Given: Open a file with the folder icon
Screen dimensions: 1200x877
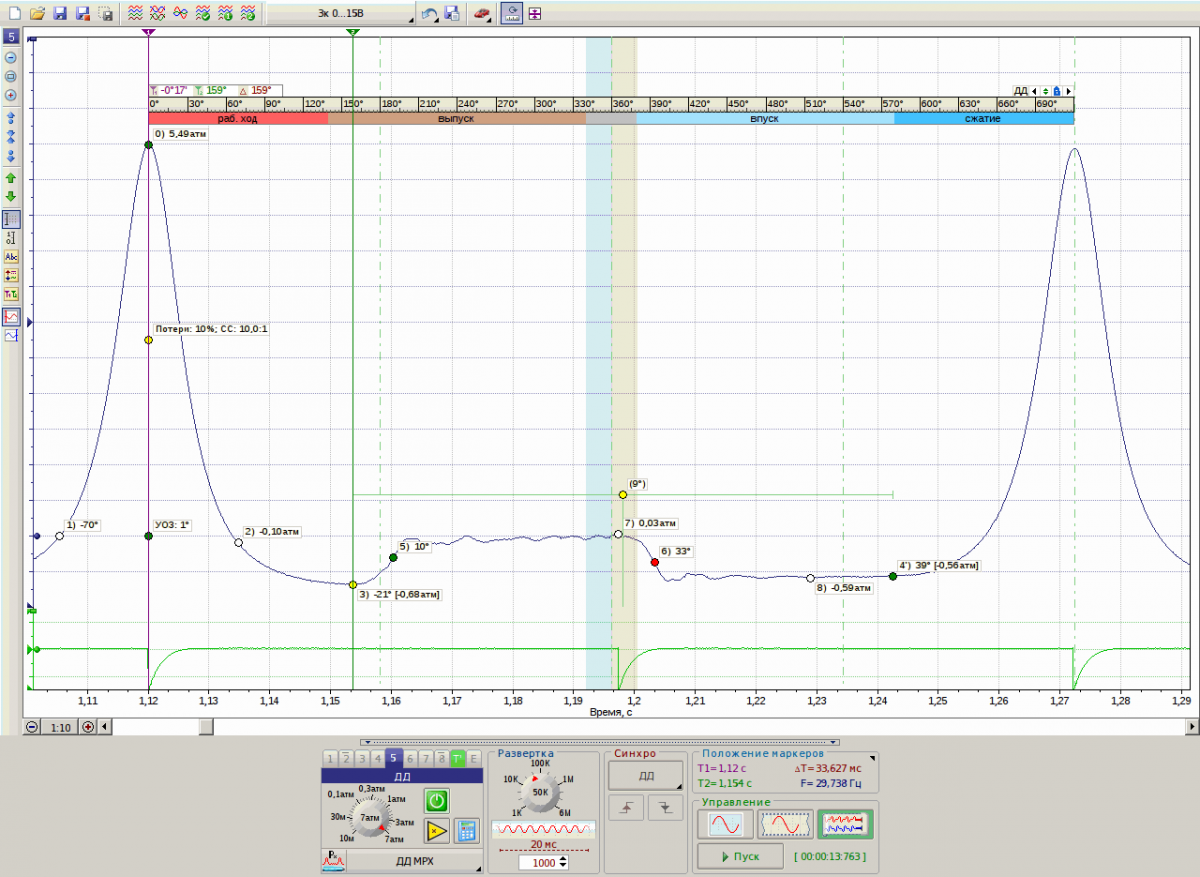Looking at the screenshot, I should point(37,14).
